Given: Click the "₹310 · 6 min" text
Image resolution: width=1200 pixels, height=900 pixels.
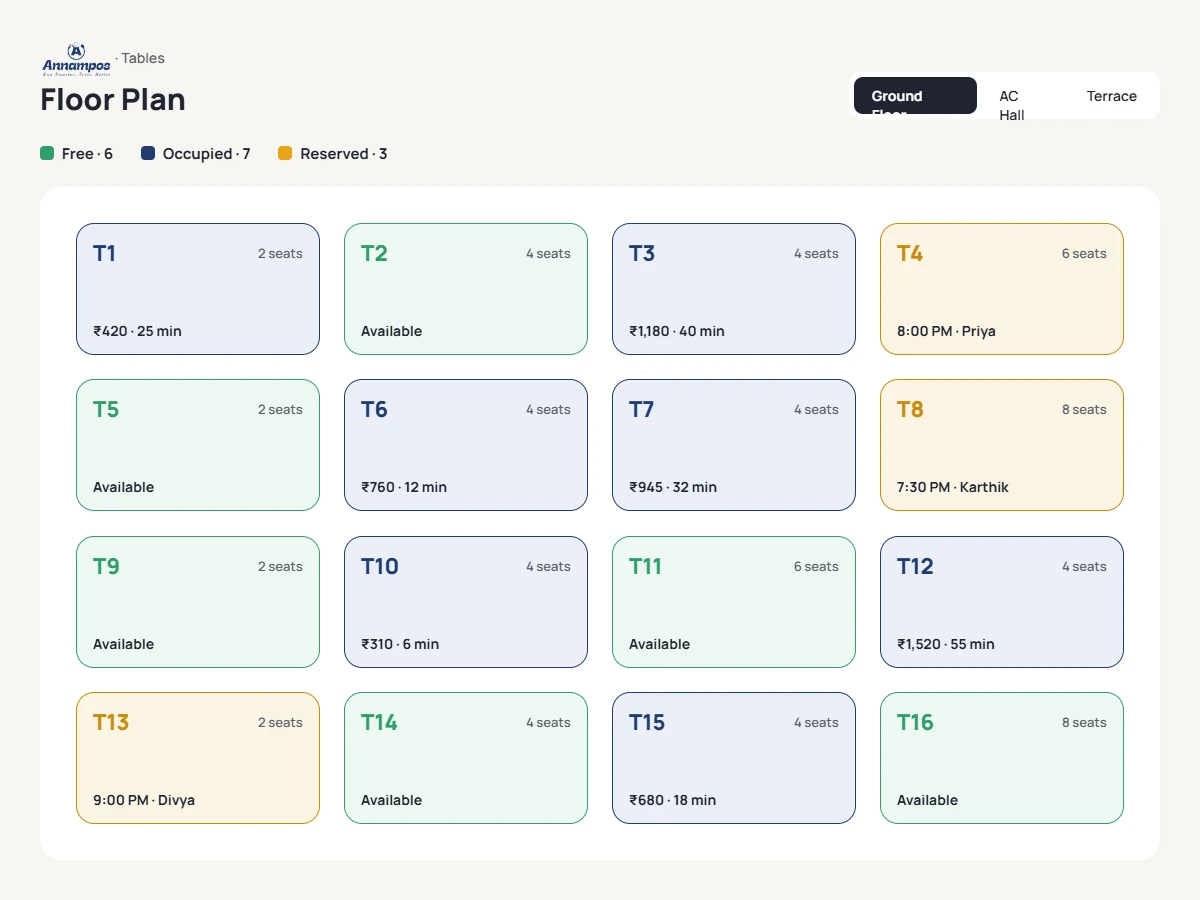Looking at the screenshot, I should coord(400,644).
